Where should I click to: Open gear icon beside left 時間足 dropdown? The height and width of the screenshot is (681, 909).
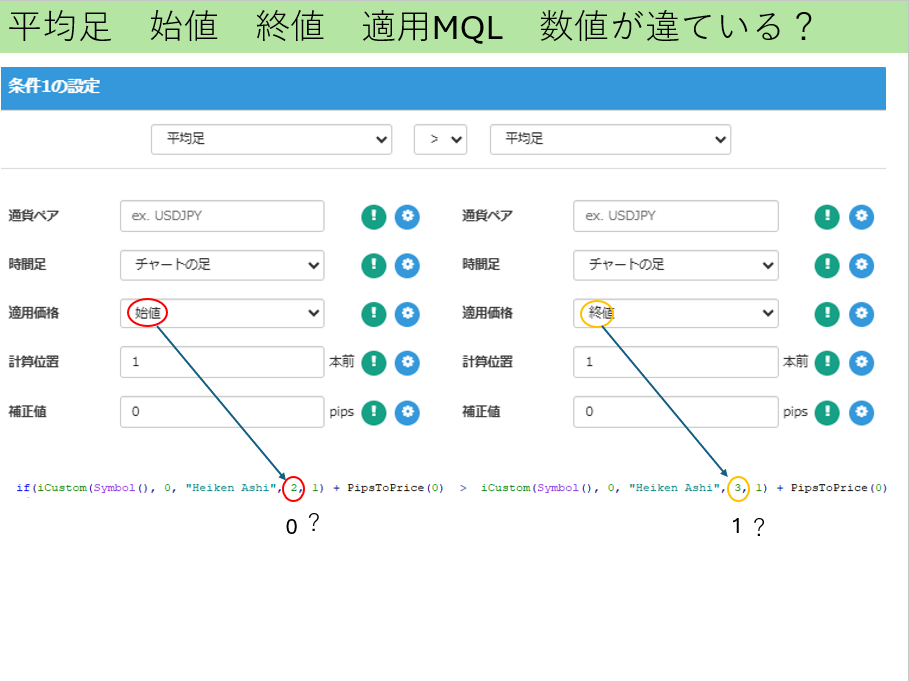pos(409,265)
